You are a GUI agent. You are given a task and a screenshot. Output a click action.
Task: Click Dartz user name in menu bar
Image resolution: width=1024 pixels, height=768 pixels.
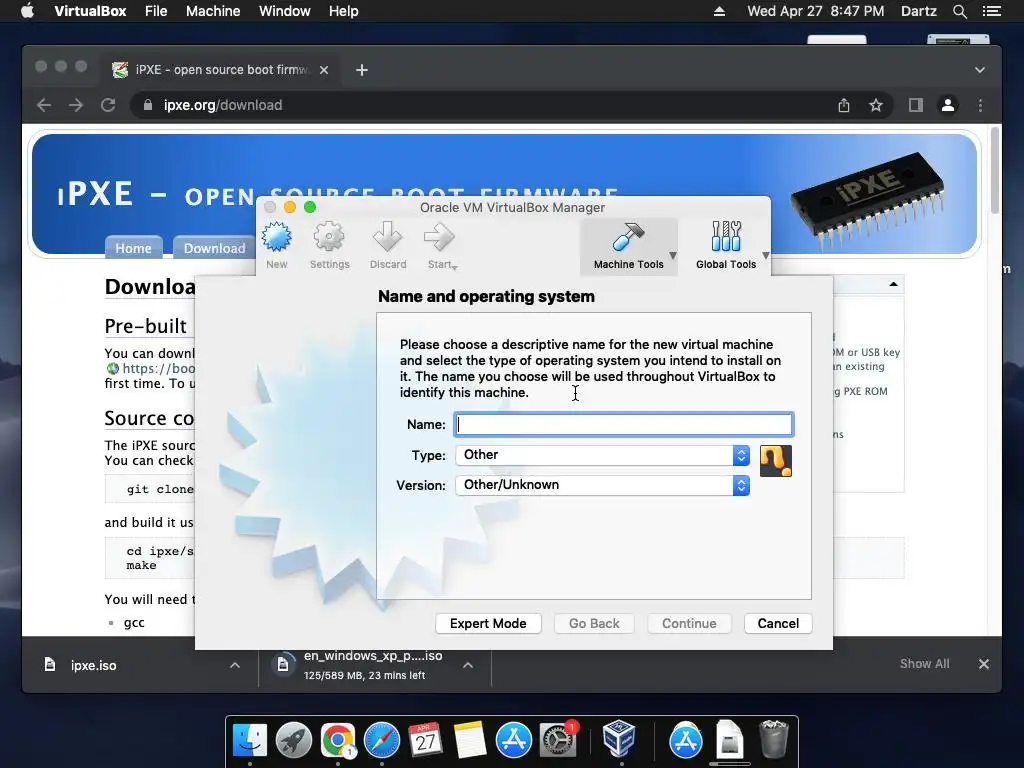pyautogui.click(x=918, y=11)
